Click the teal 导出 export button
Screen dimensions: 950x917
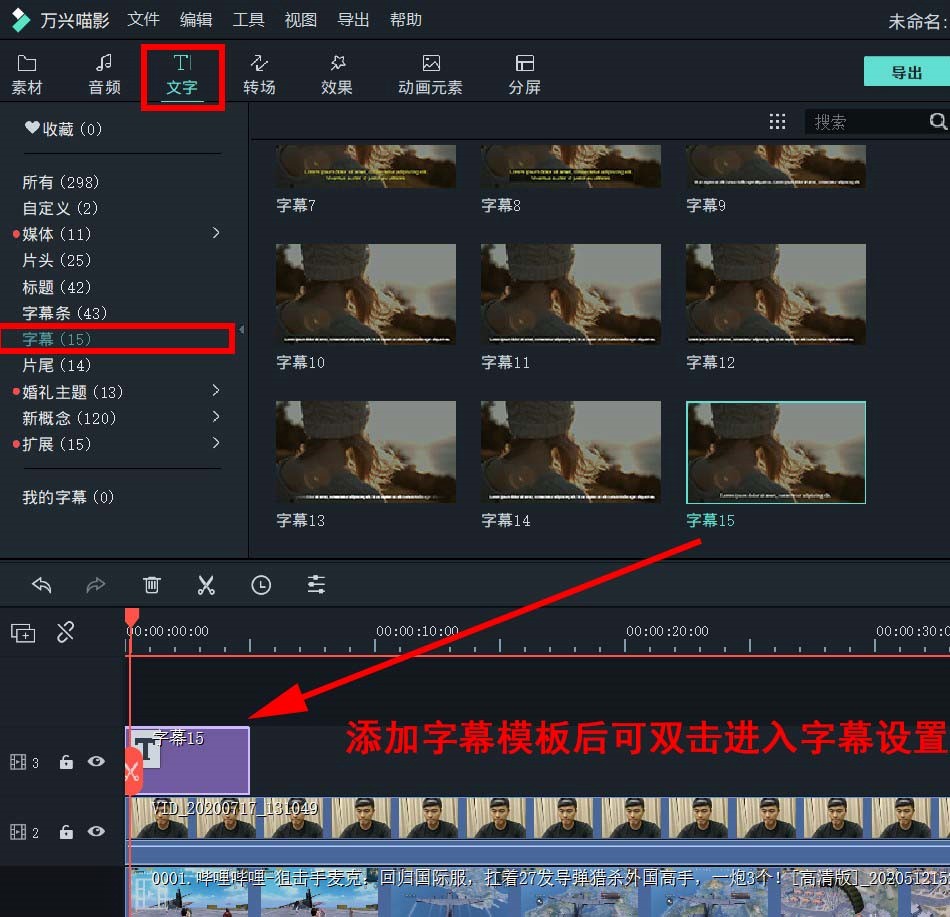click(x=906, y=71)
